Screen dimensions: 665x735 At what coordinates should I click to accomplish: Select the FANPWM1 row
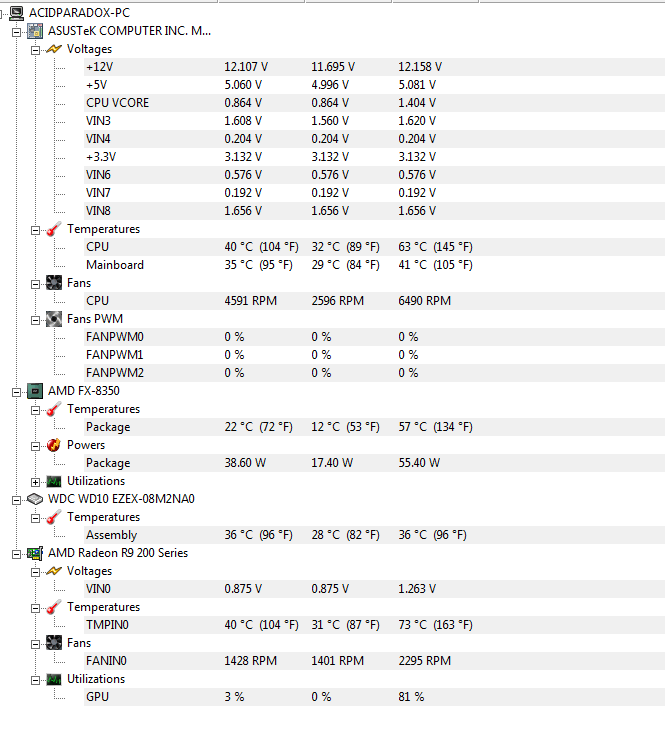click(374, 355)
